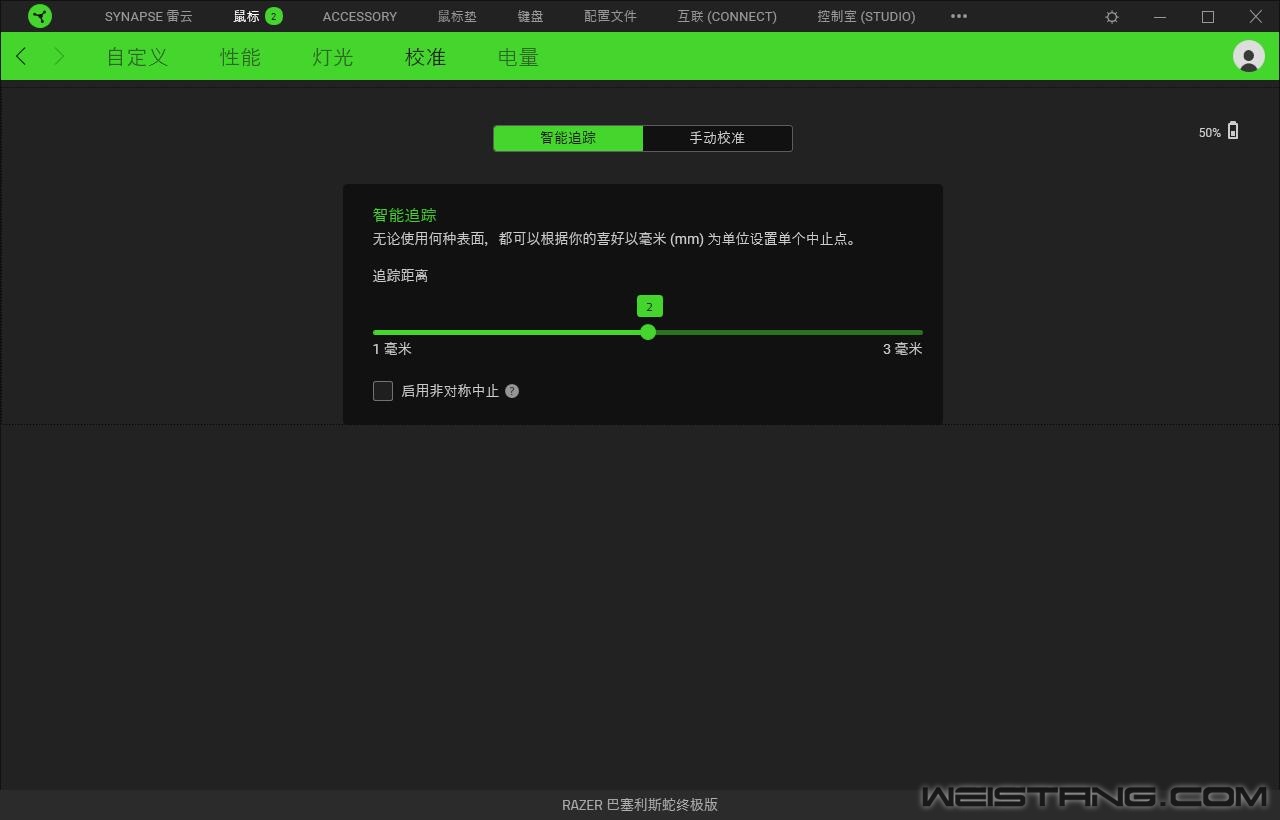Switch to 智能追踪 mode
The image size is (1280, 820).
(568, 138)
